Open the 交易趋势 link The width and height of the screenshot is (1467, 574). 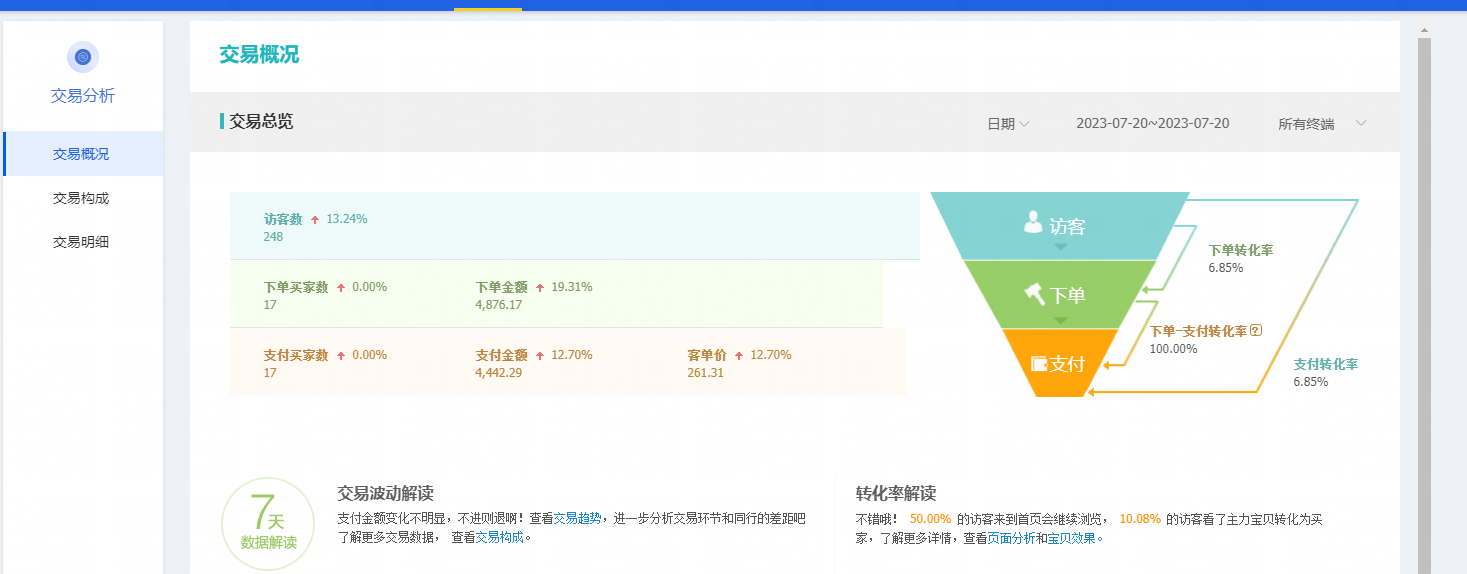pyautogui.click(x=578, y=518)
